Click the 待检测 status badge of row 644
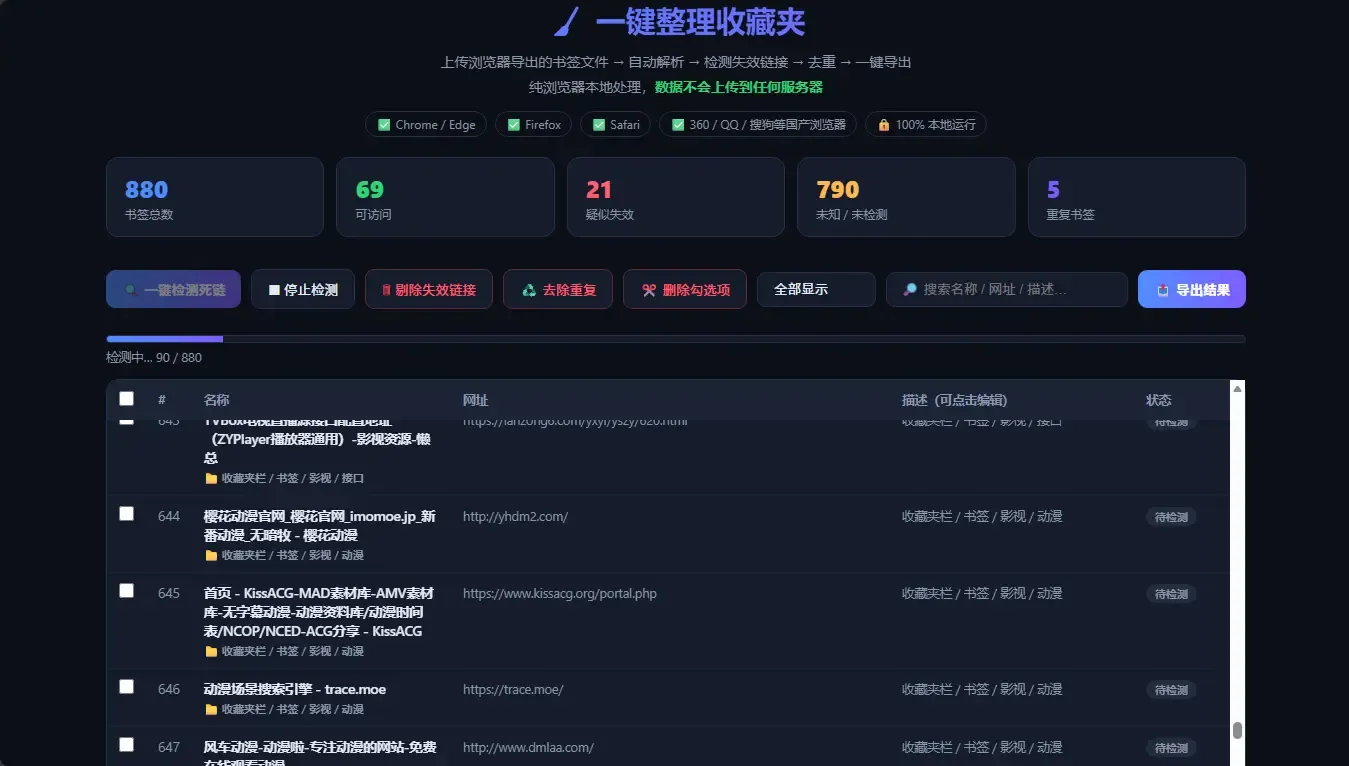 [1171, 517]
